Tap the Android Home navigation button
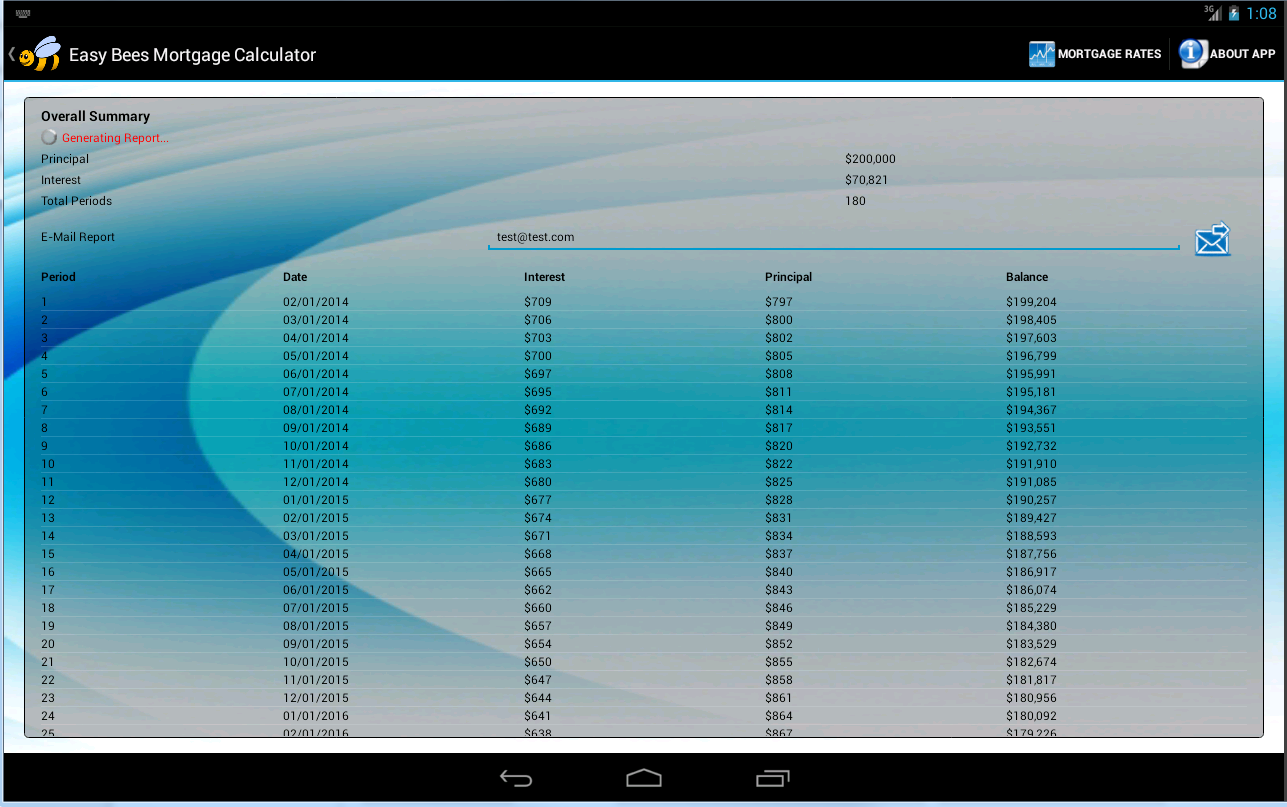This screenshot has height=807, width=1287. click(x=644, y=778)
